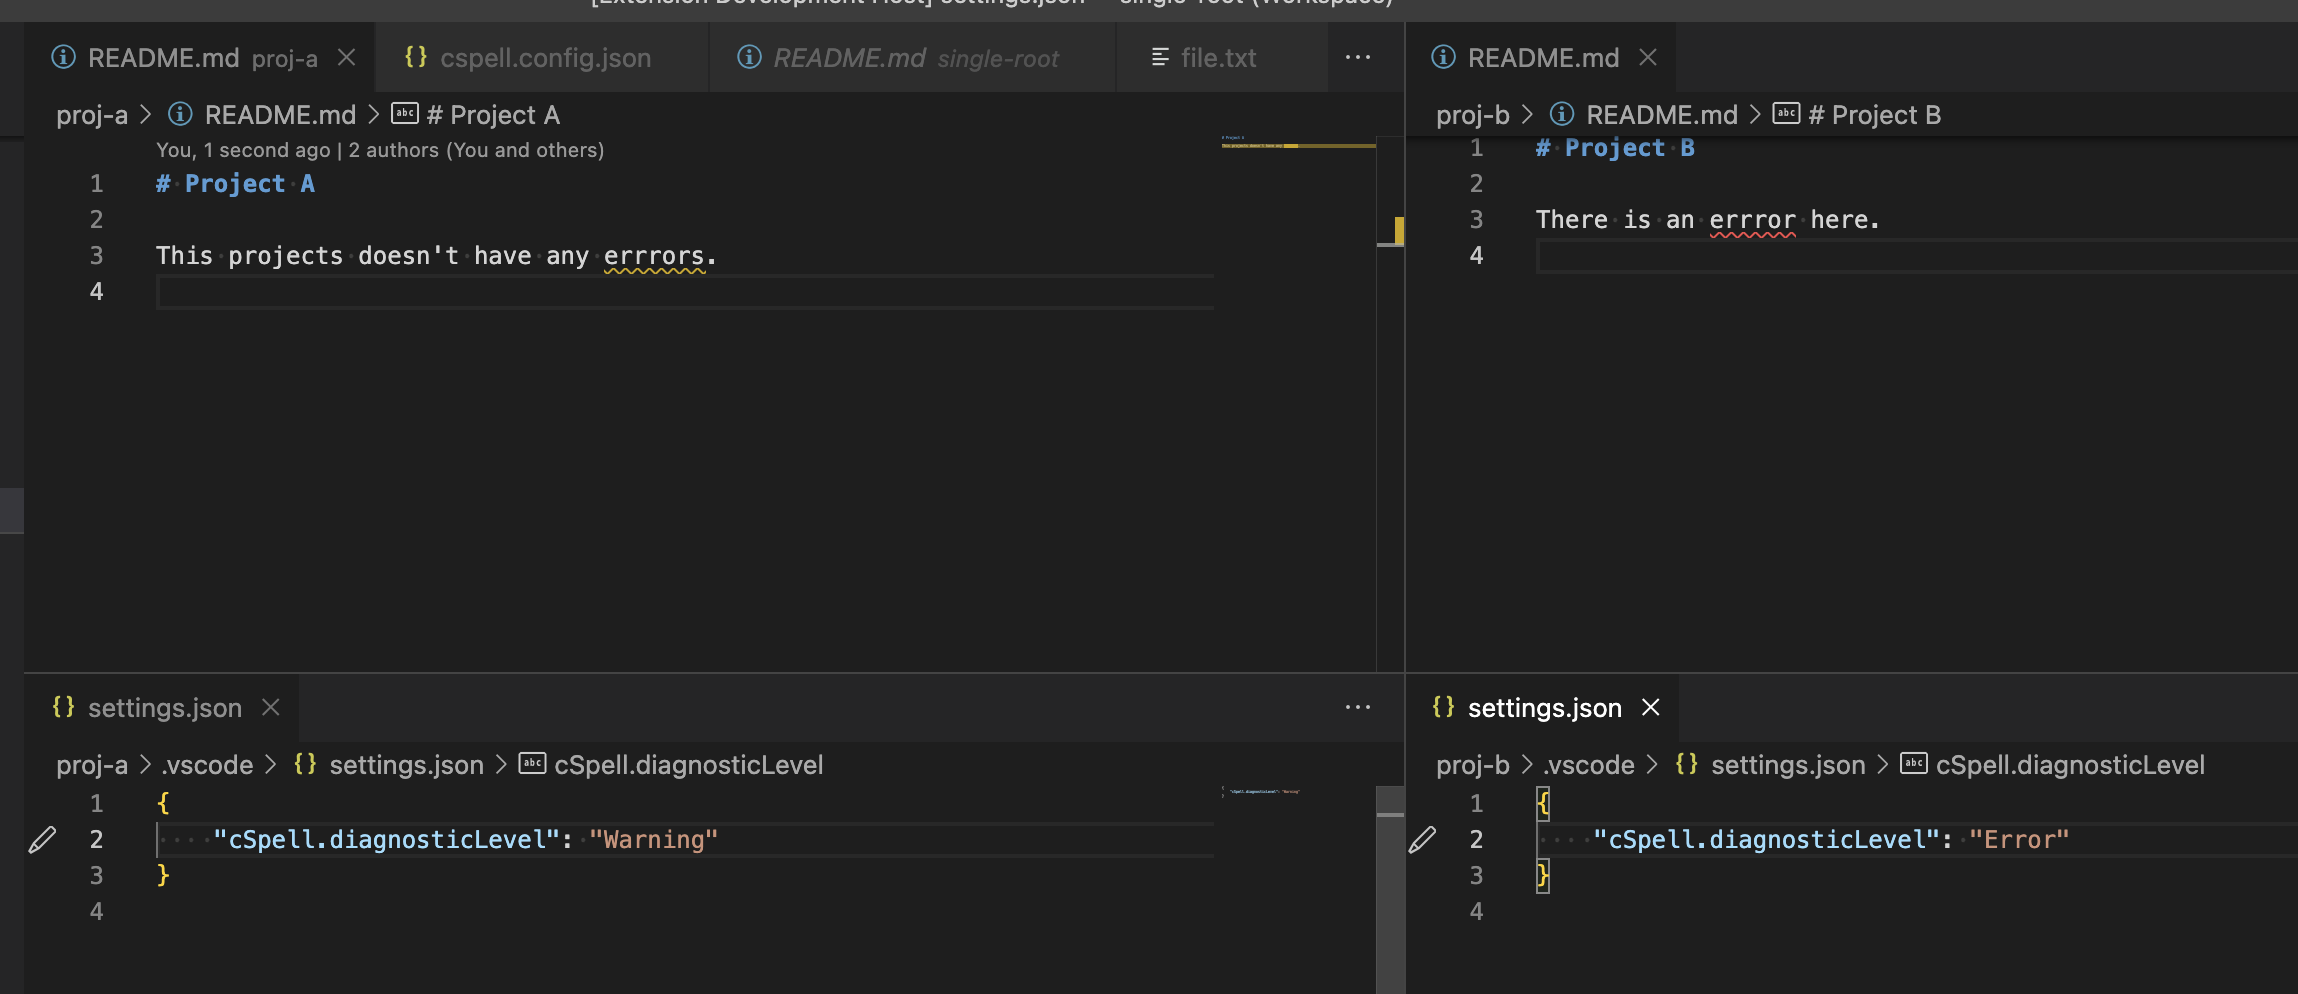
Task: Click "cSpell.diagnosticLevel" key in proj-a settings
Action: click(387, 840)
